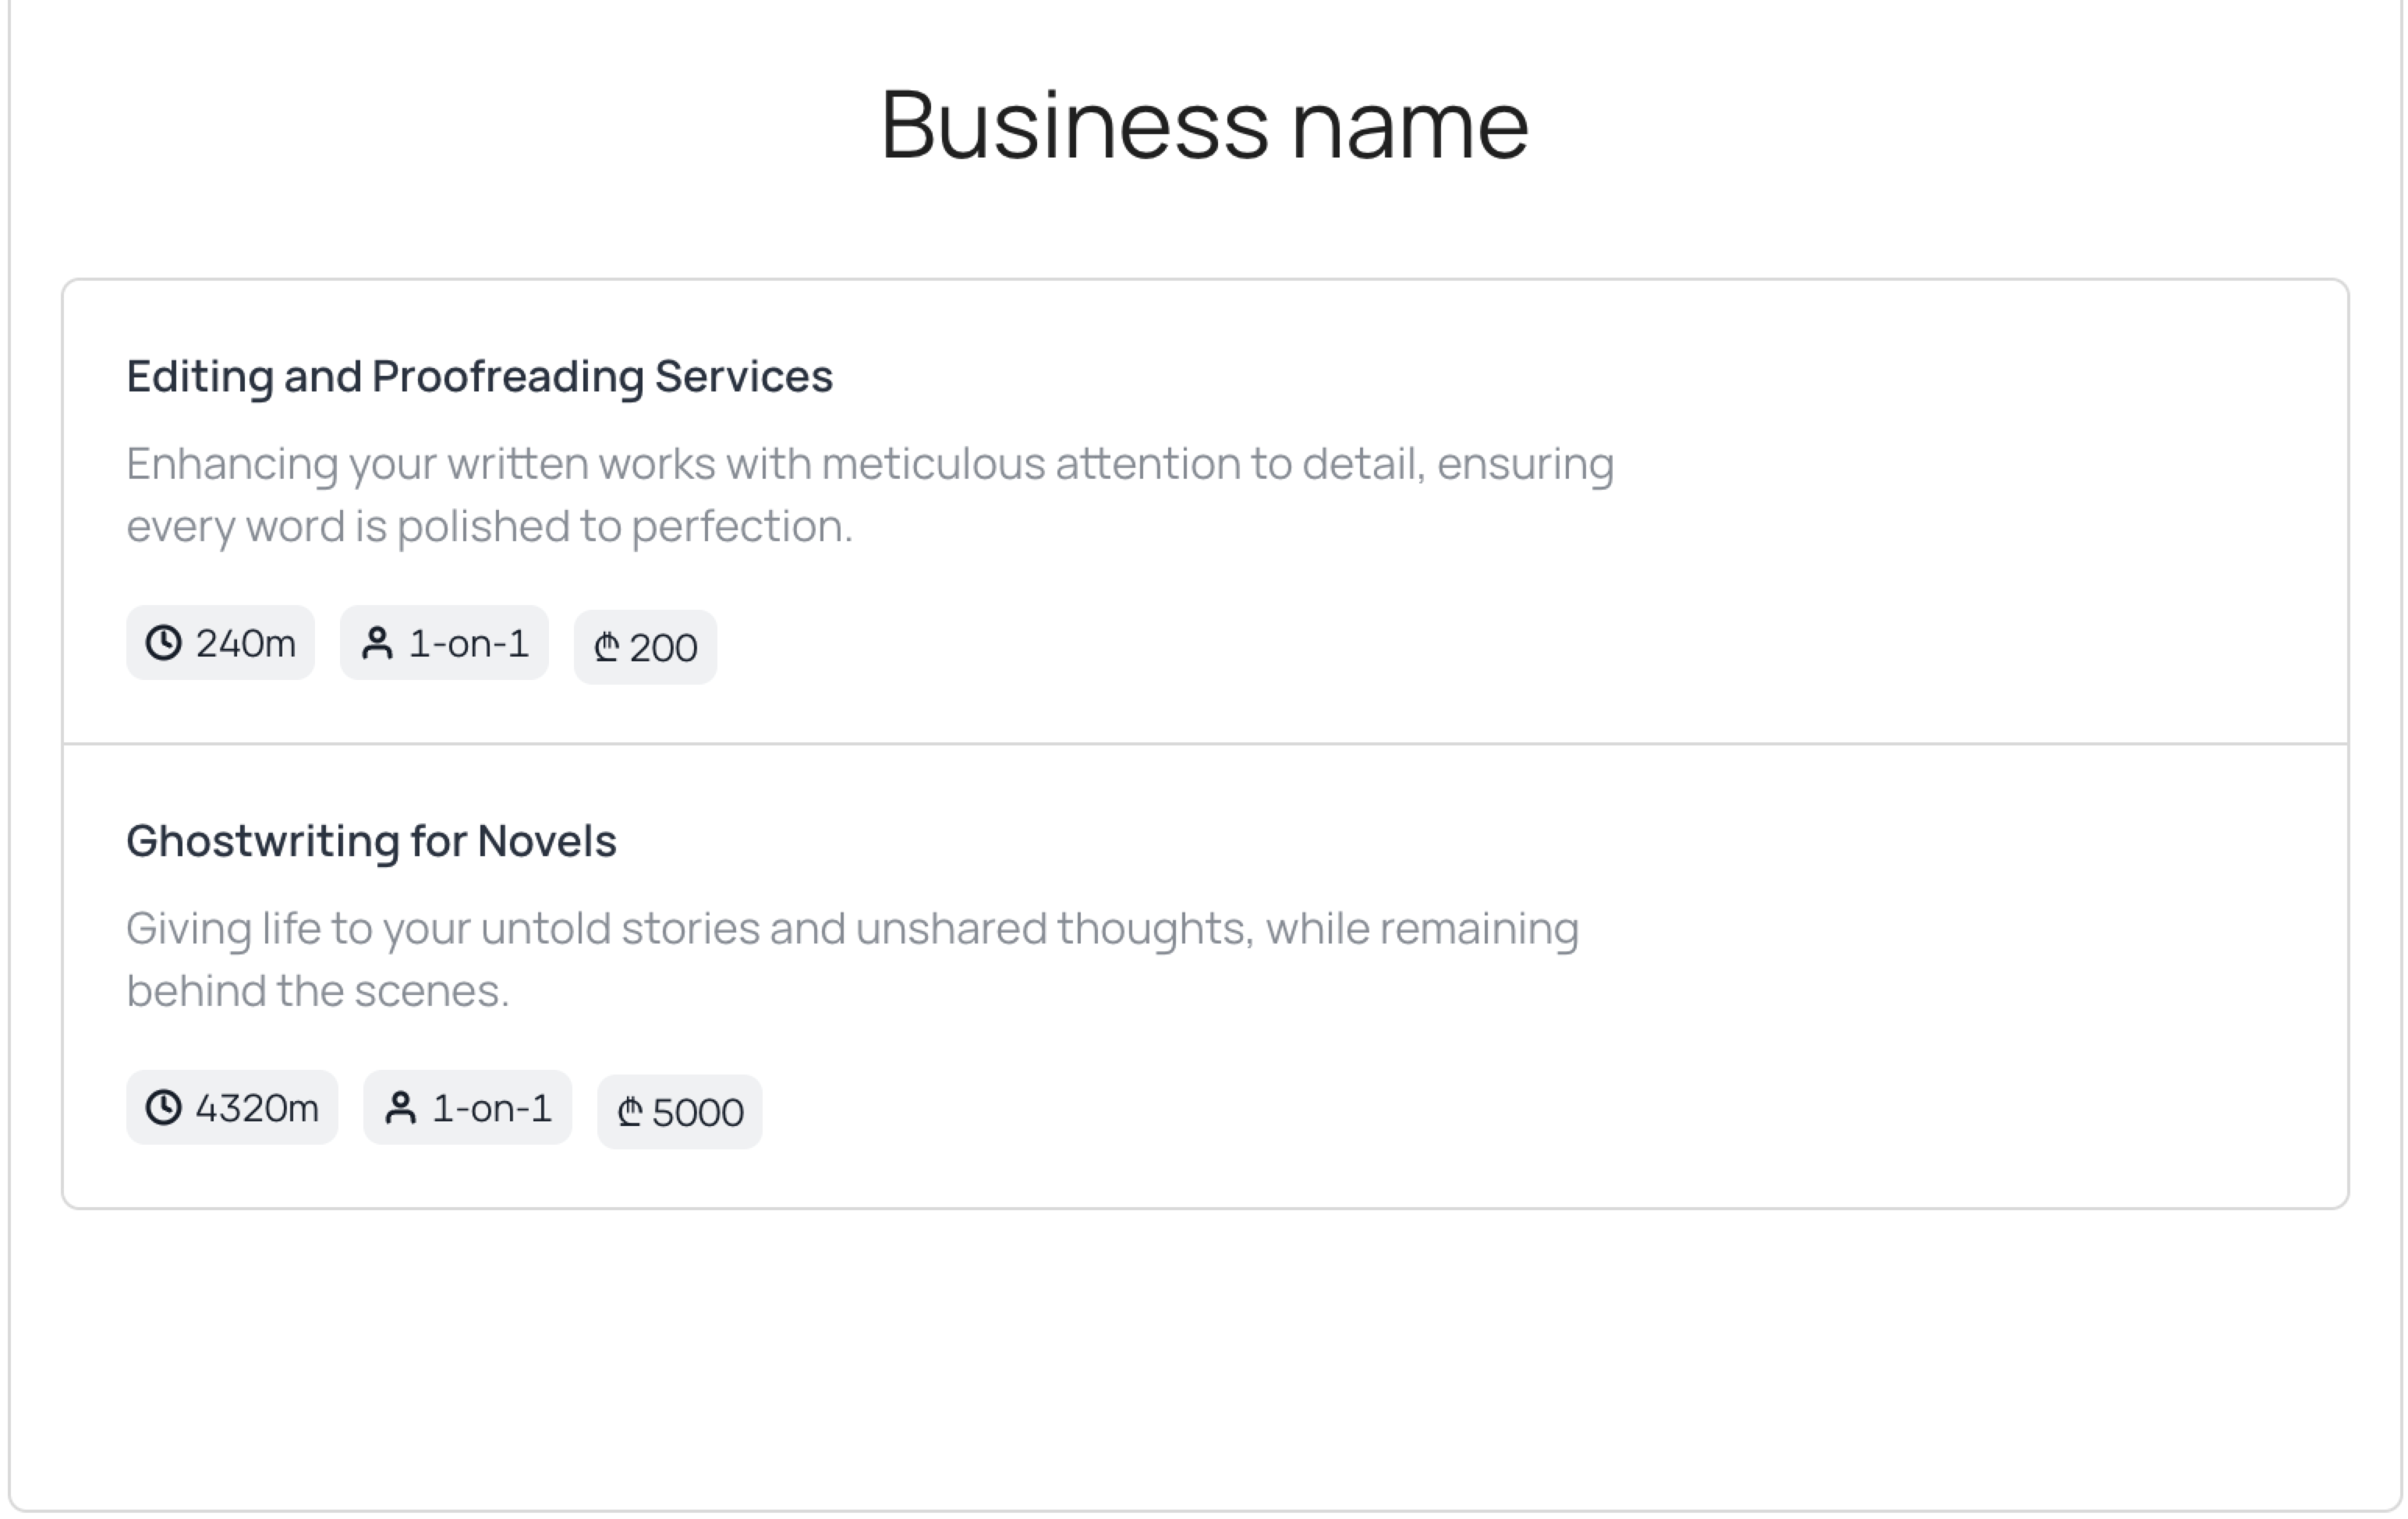Click the Ghostwriting service description text

852,958
